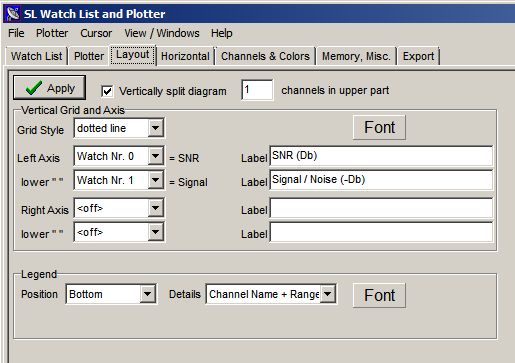The height and width of the screenshot is (363, 515).
Task: Click the Signal / Noise (-Db) label field
Action: [x=381, y=180]
